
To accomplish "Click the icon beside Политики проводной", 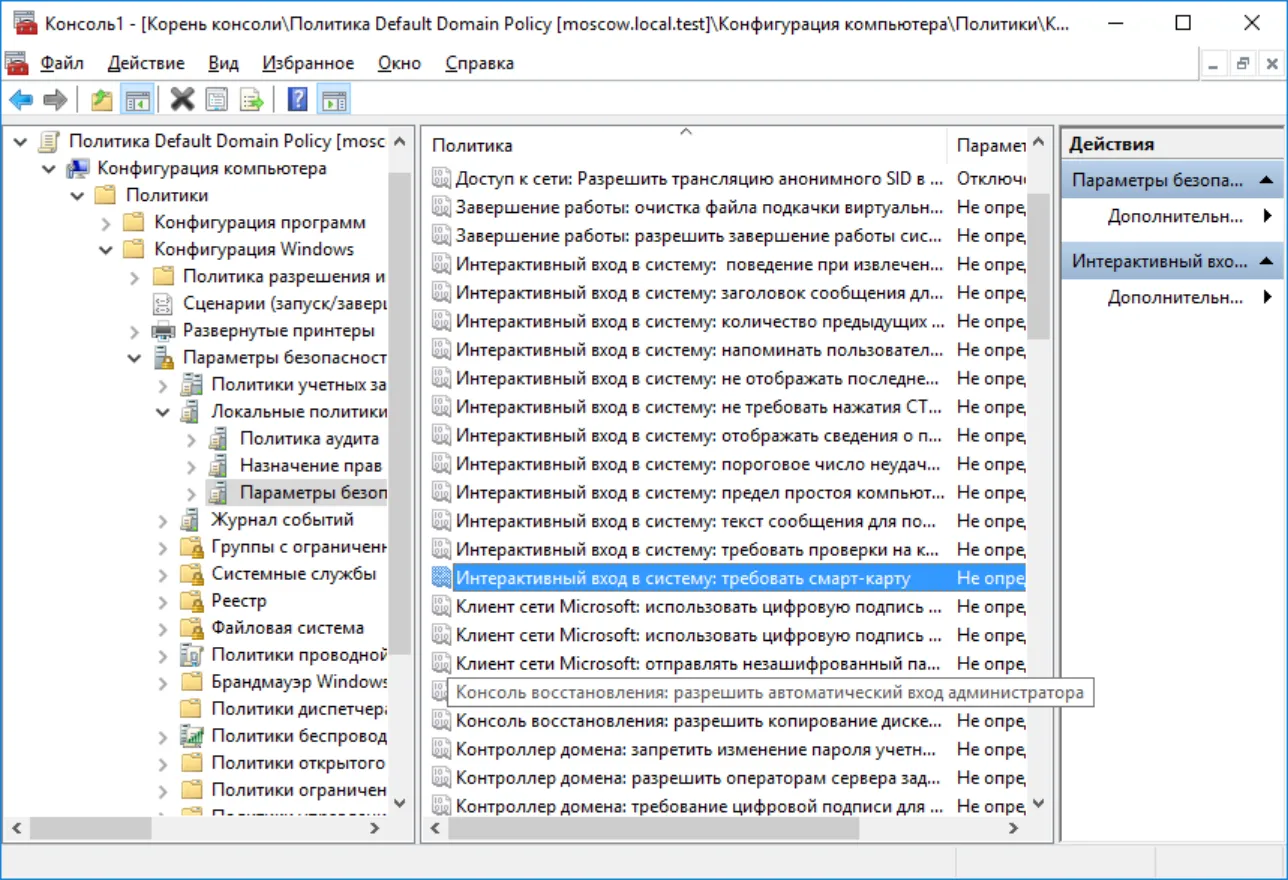I will point(192,655).
